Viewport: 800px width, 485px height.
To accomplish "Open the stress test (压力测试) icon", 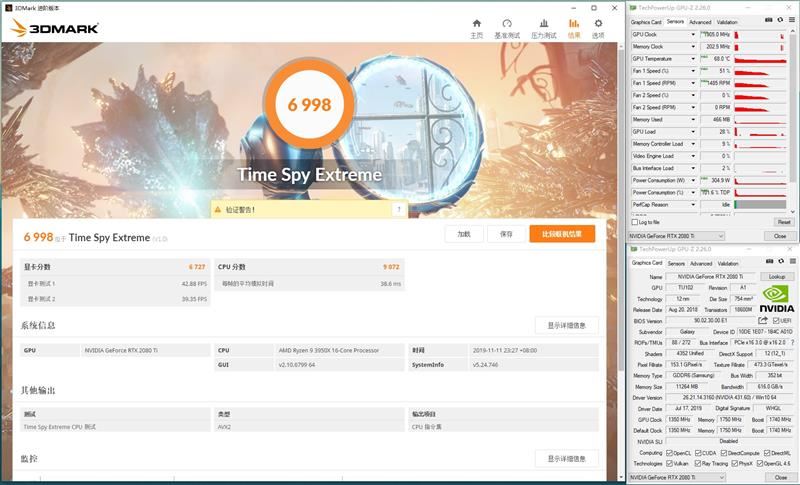I will point(544,23).
